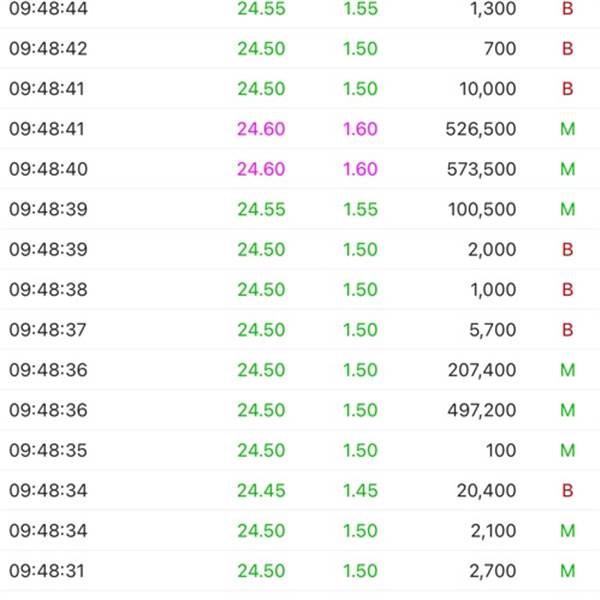
Task: Tap the 09:48:35 trade with volume 100
Action: pyautogui.click(x=300, y=450)
